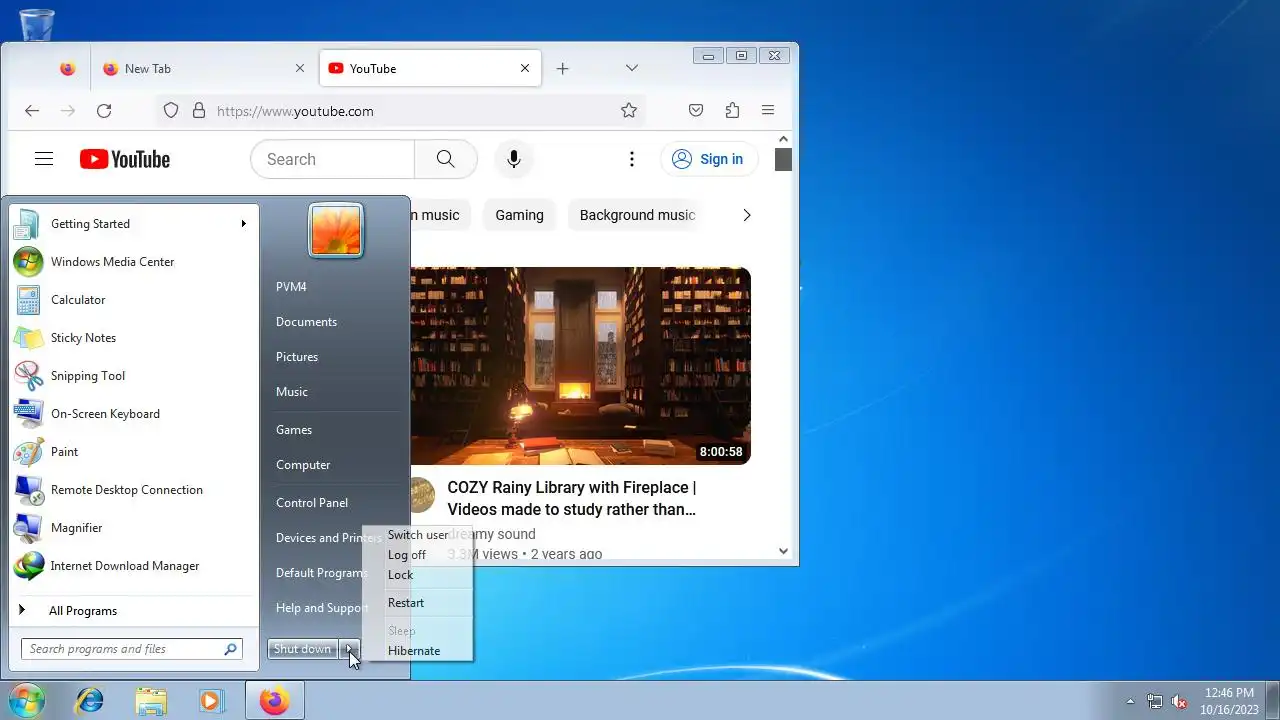Click the YouTube search magnifier button
Screen dimensions: 1280x720
pyautogui.click(x=446, y=159)
